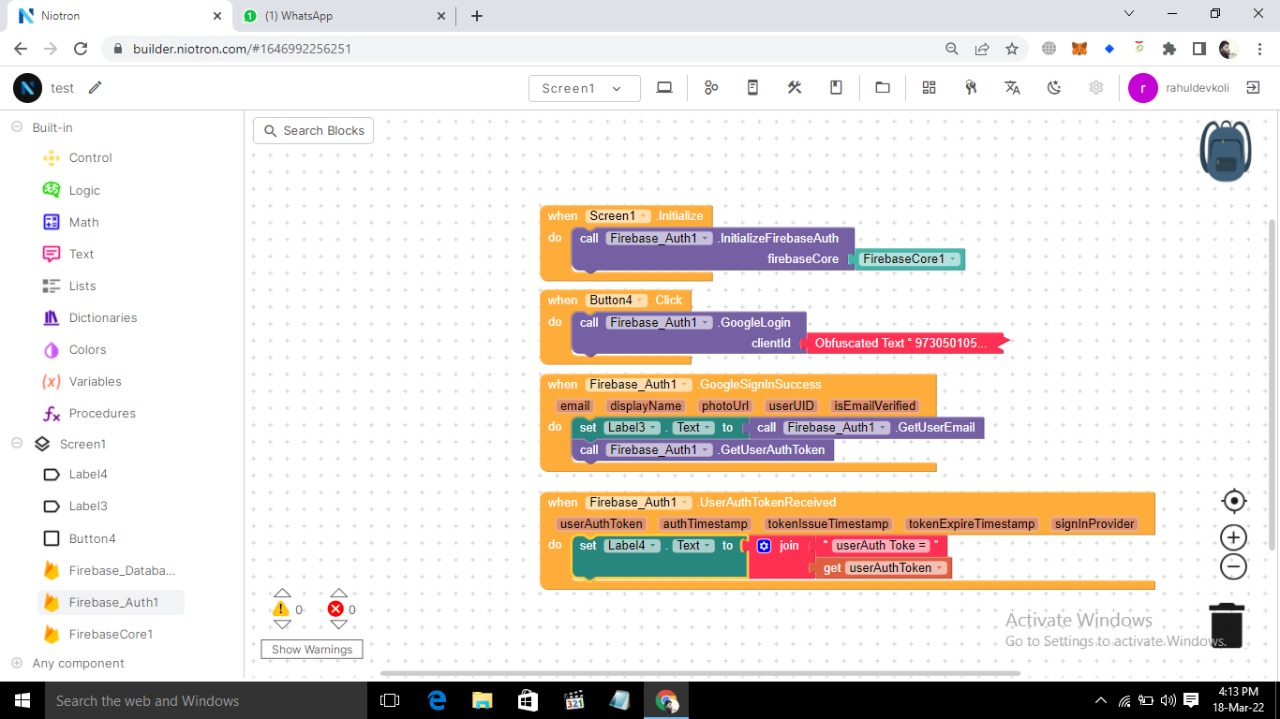The width and height of the screenshot is (1280, 719).
Task: Go to previous warning up arrow
Action: (x=282, y=593)
